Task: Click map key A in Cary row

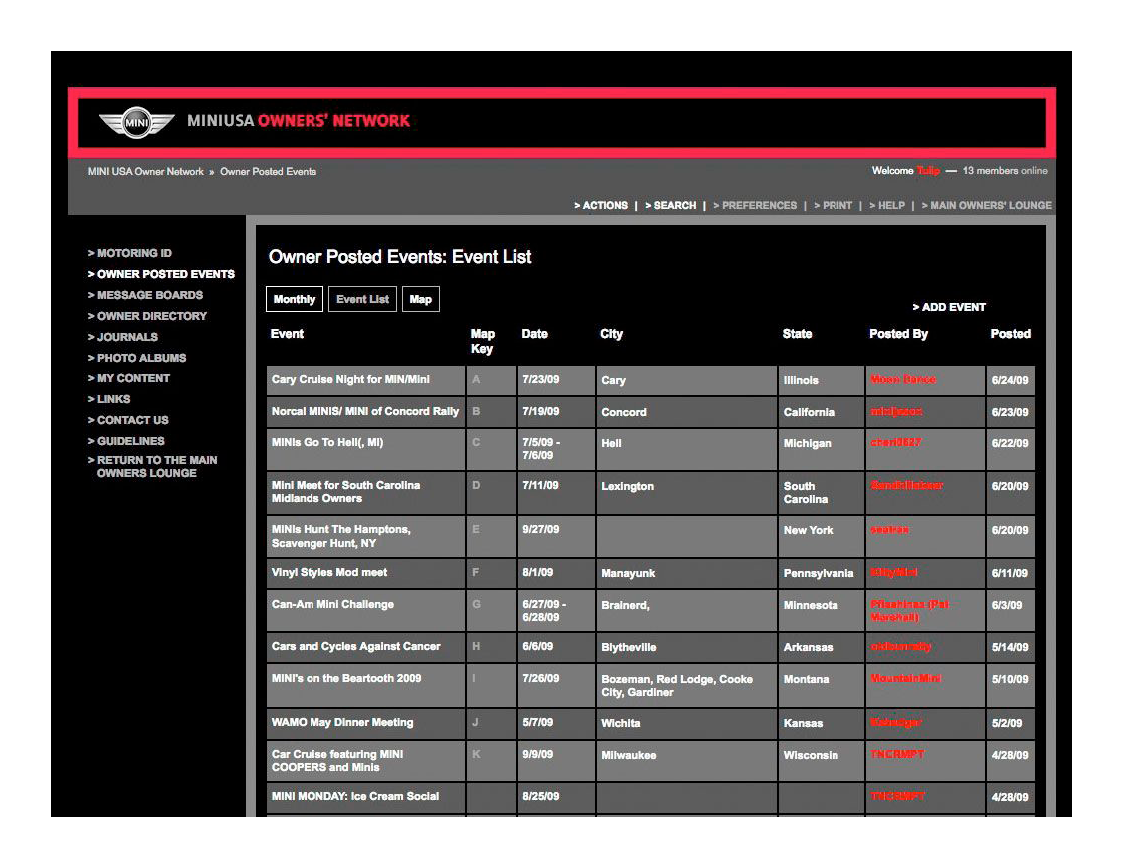Action: pos(476,379)
